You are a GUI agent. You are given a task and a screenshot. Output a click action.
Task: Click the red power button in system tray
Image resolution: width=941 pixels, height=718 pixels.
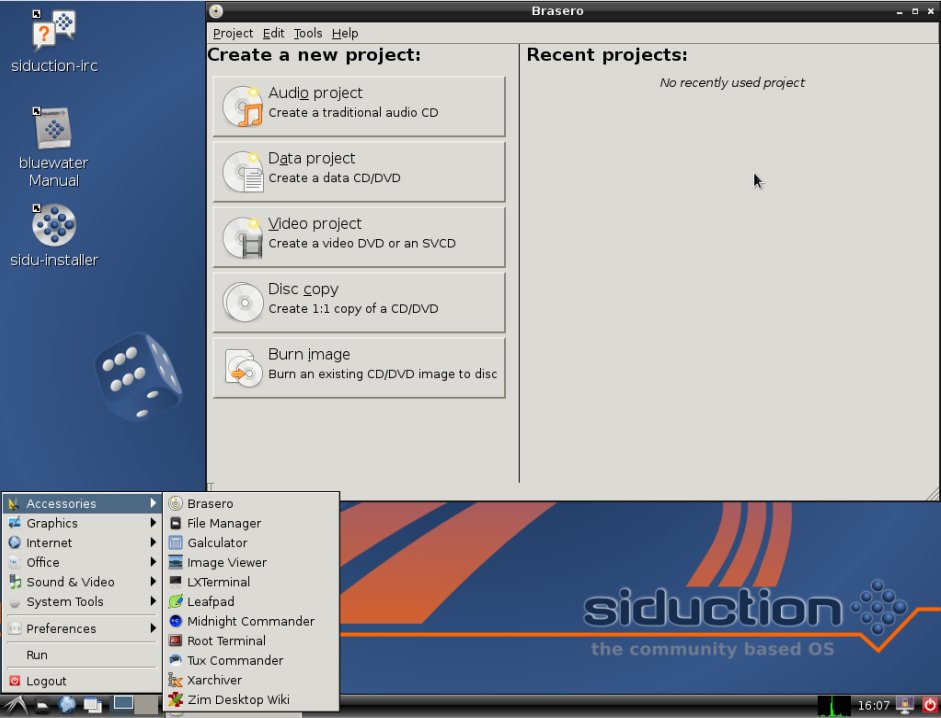coord(930,705)
